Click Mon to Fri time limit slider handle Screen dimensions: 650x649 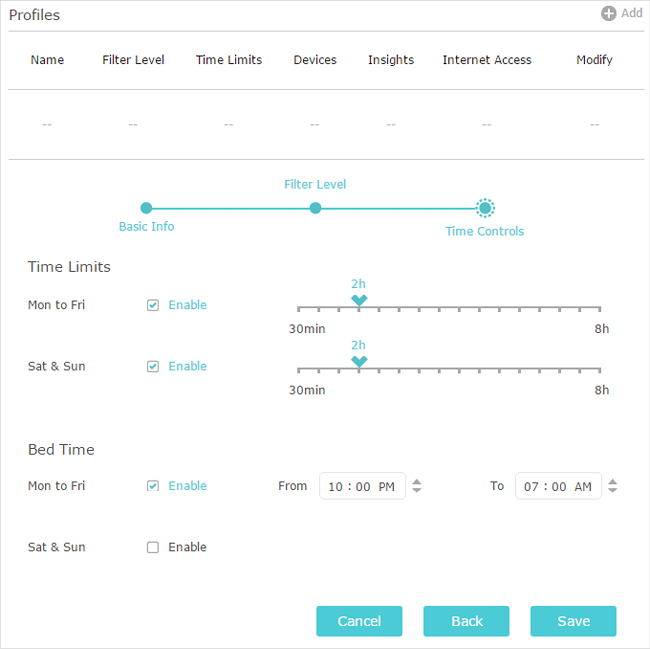coord(359,300)
